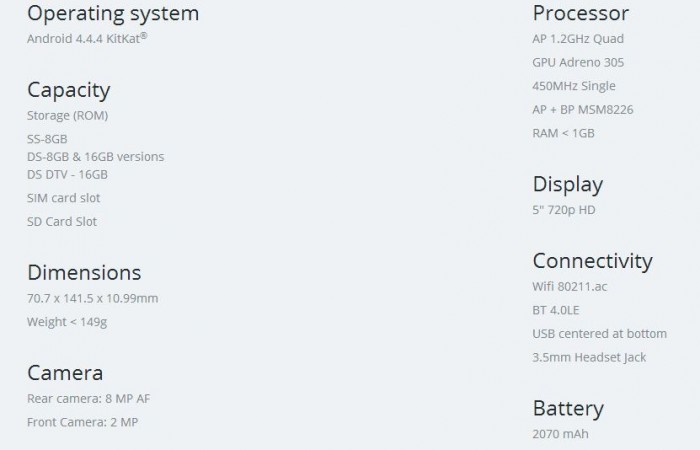Select the SD Card Slot line
The height and width of the screenshot is (450, 700).
[62, 222]
